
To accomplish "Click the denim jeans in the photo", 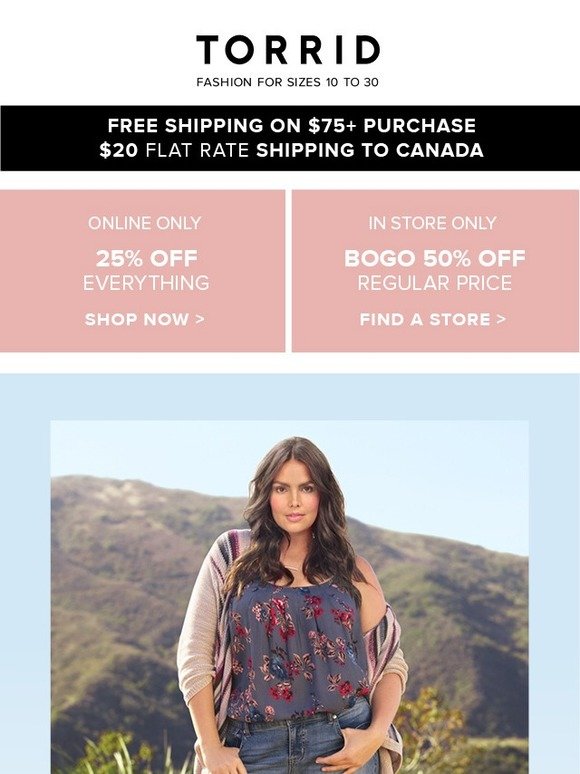I will 296,745.
